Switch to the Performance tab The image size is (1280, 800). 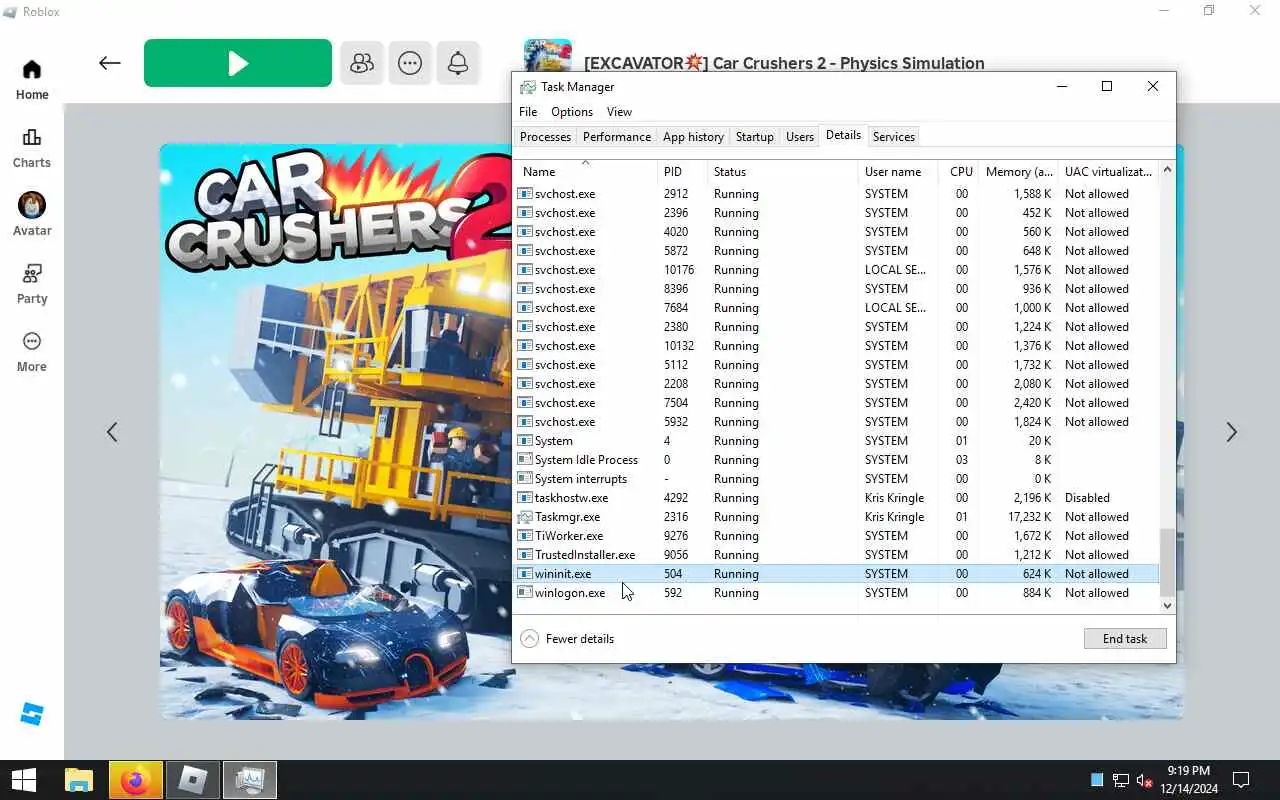point(617,137)
